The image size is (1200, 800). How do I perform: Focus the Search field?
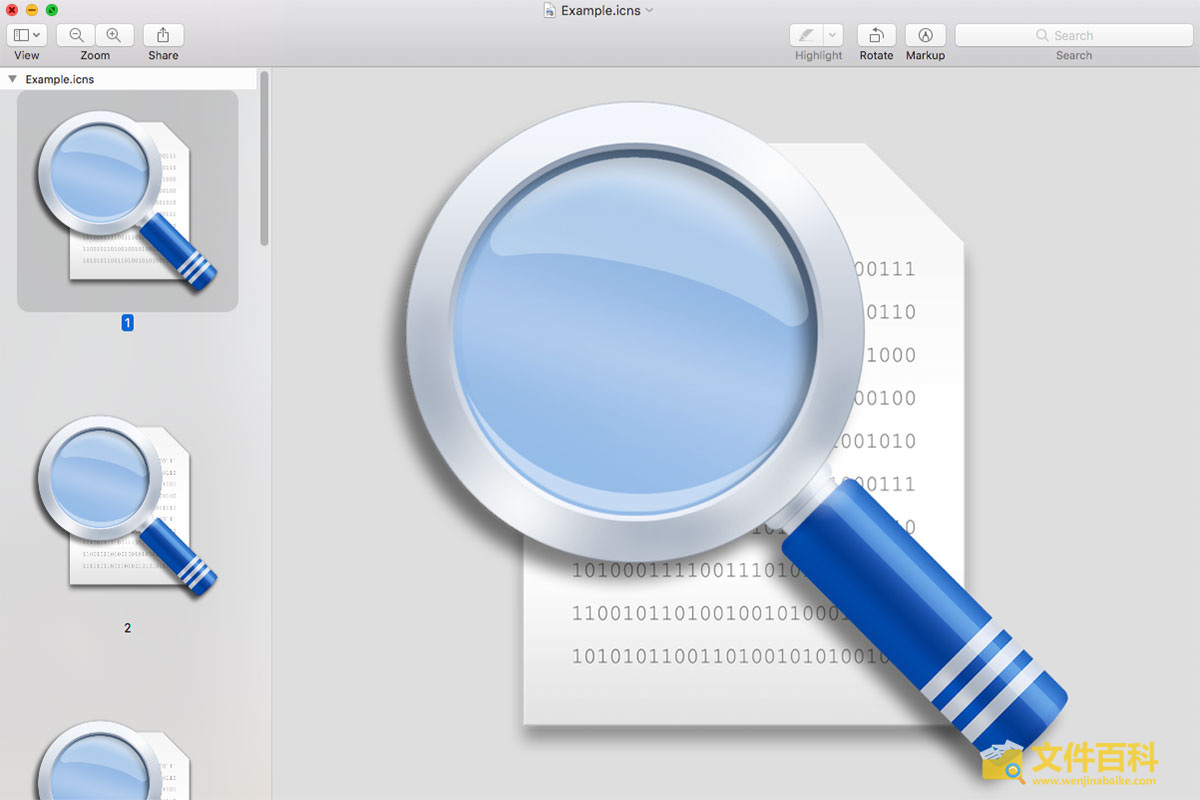[1074, 35]
